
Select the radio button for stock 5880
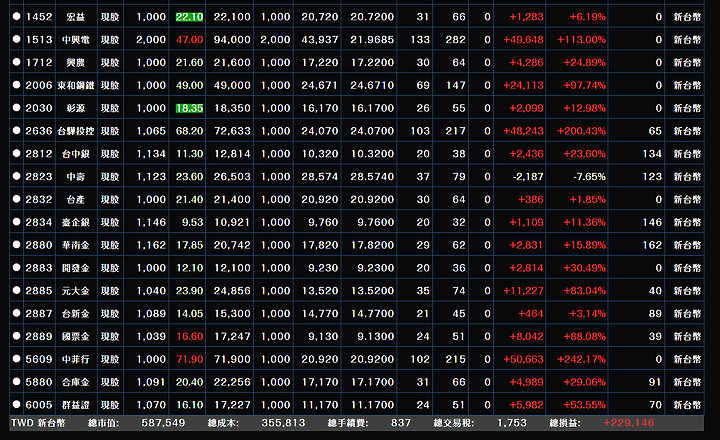tap(17, 381)
